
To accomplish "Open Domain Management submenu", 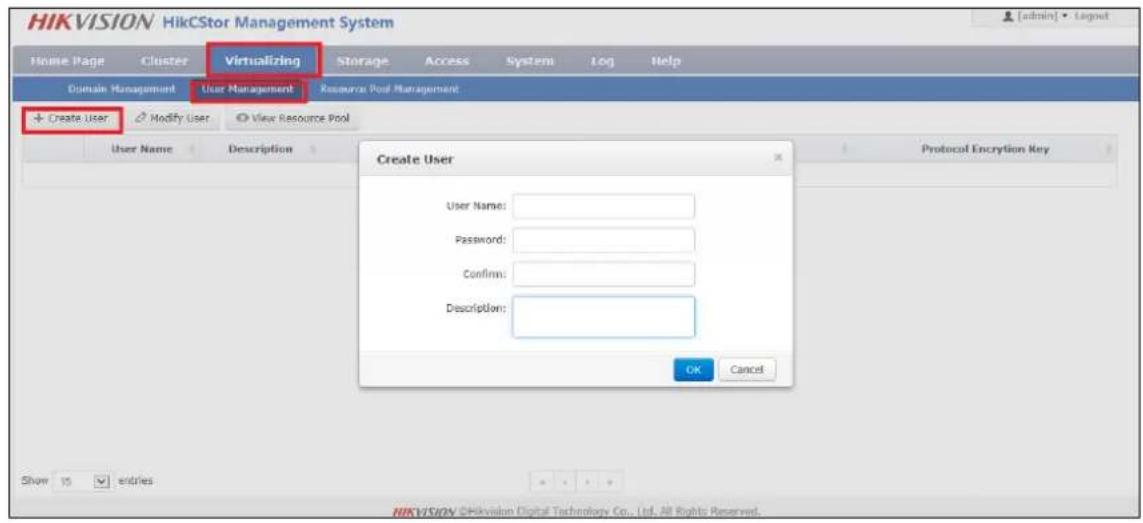I will click(122, 88).
